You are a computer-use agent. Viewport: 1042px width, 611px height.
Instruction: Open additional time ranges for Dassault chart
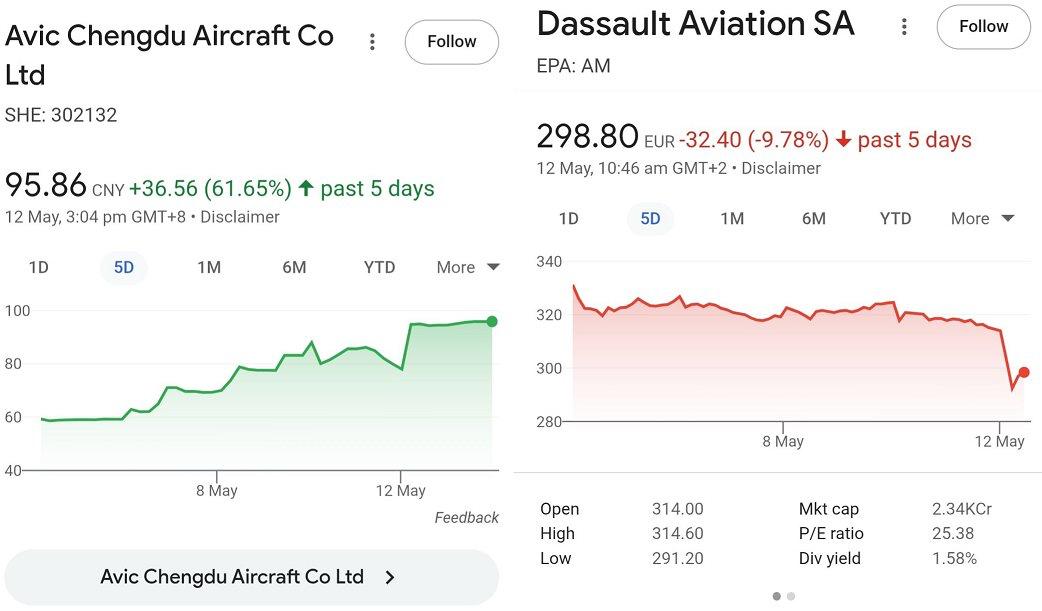(983, 218)
